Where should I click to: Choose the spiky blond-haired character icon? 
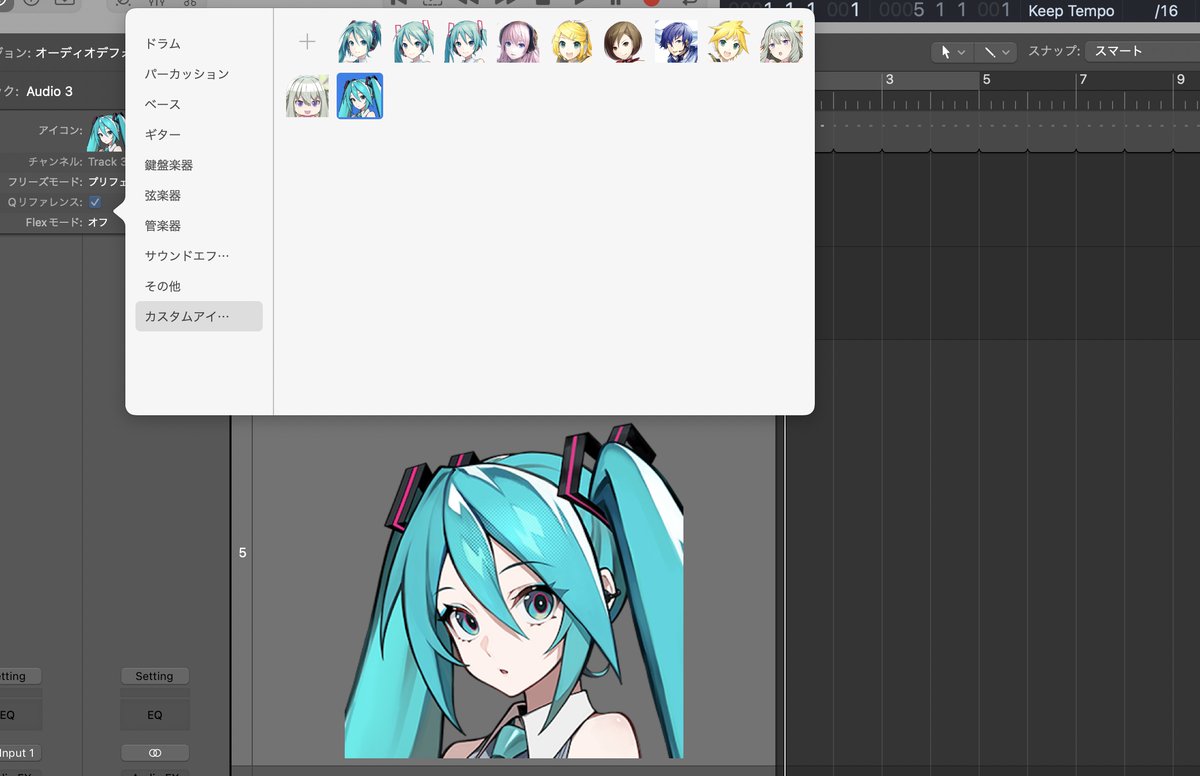[x=729, y=42]
